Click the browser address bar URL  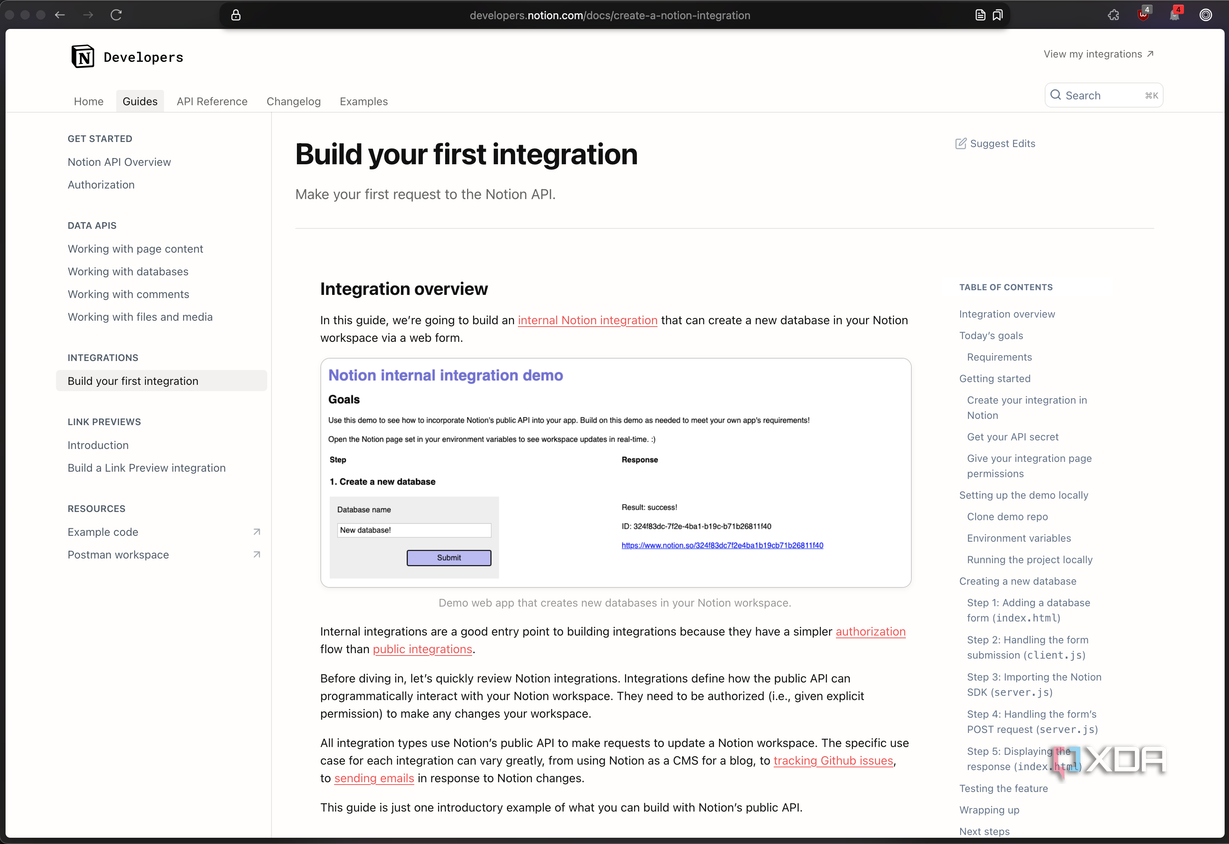pyautogui.click(x=610, y=15)
